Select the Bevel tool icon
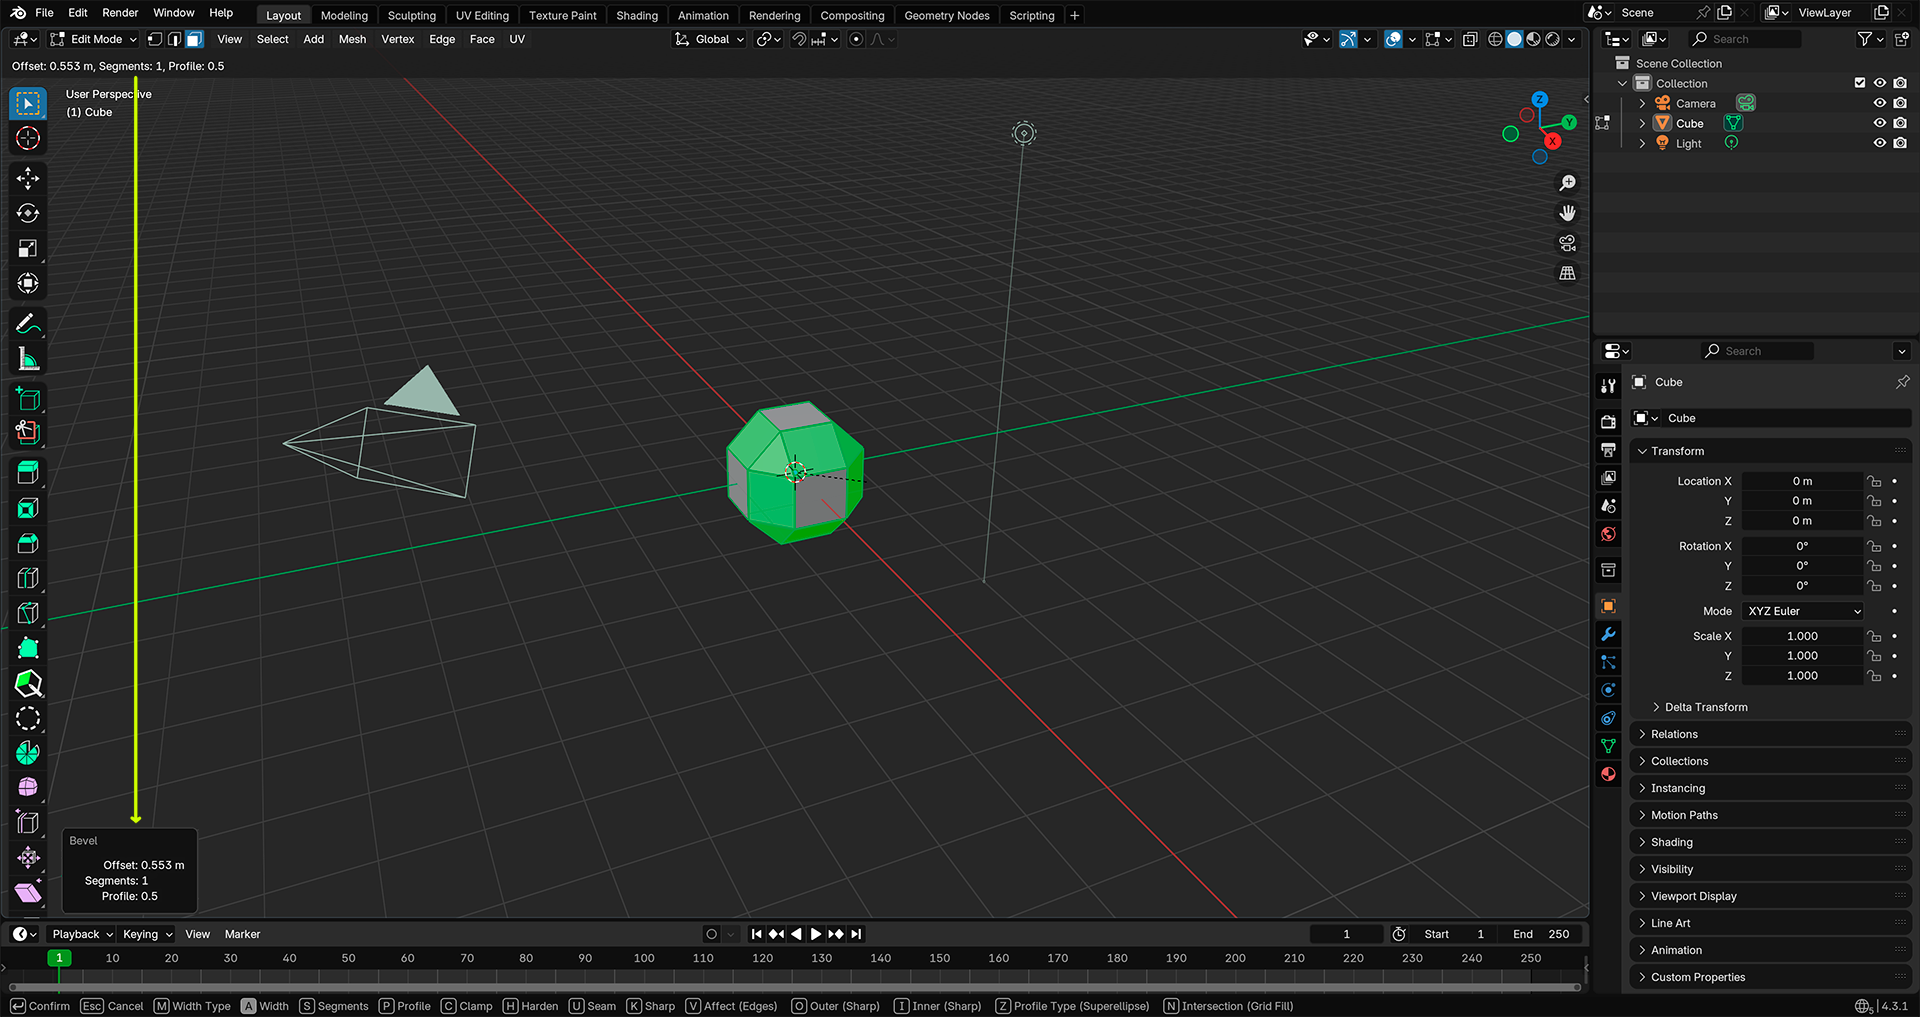Screen dimensions: 1920x1017 (28, 544)
